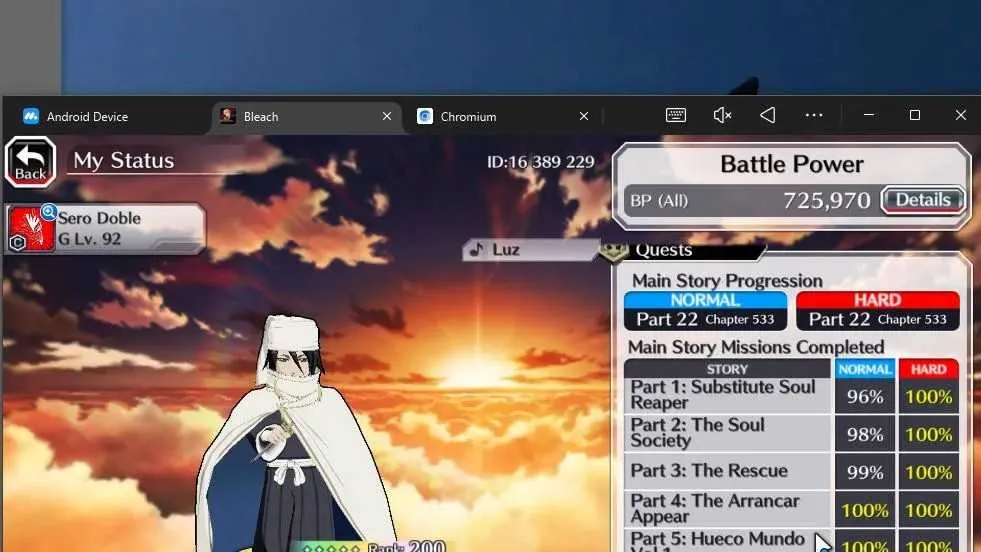Click the magnifier icon on guild emblem

click(x=48, y=212)
